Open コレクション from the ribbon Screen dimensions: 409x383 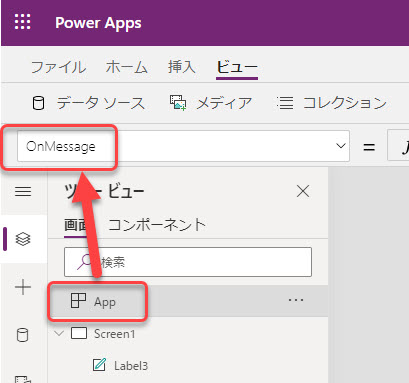pyautogui.click(x=332, y=103)
